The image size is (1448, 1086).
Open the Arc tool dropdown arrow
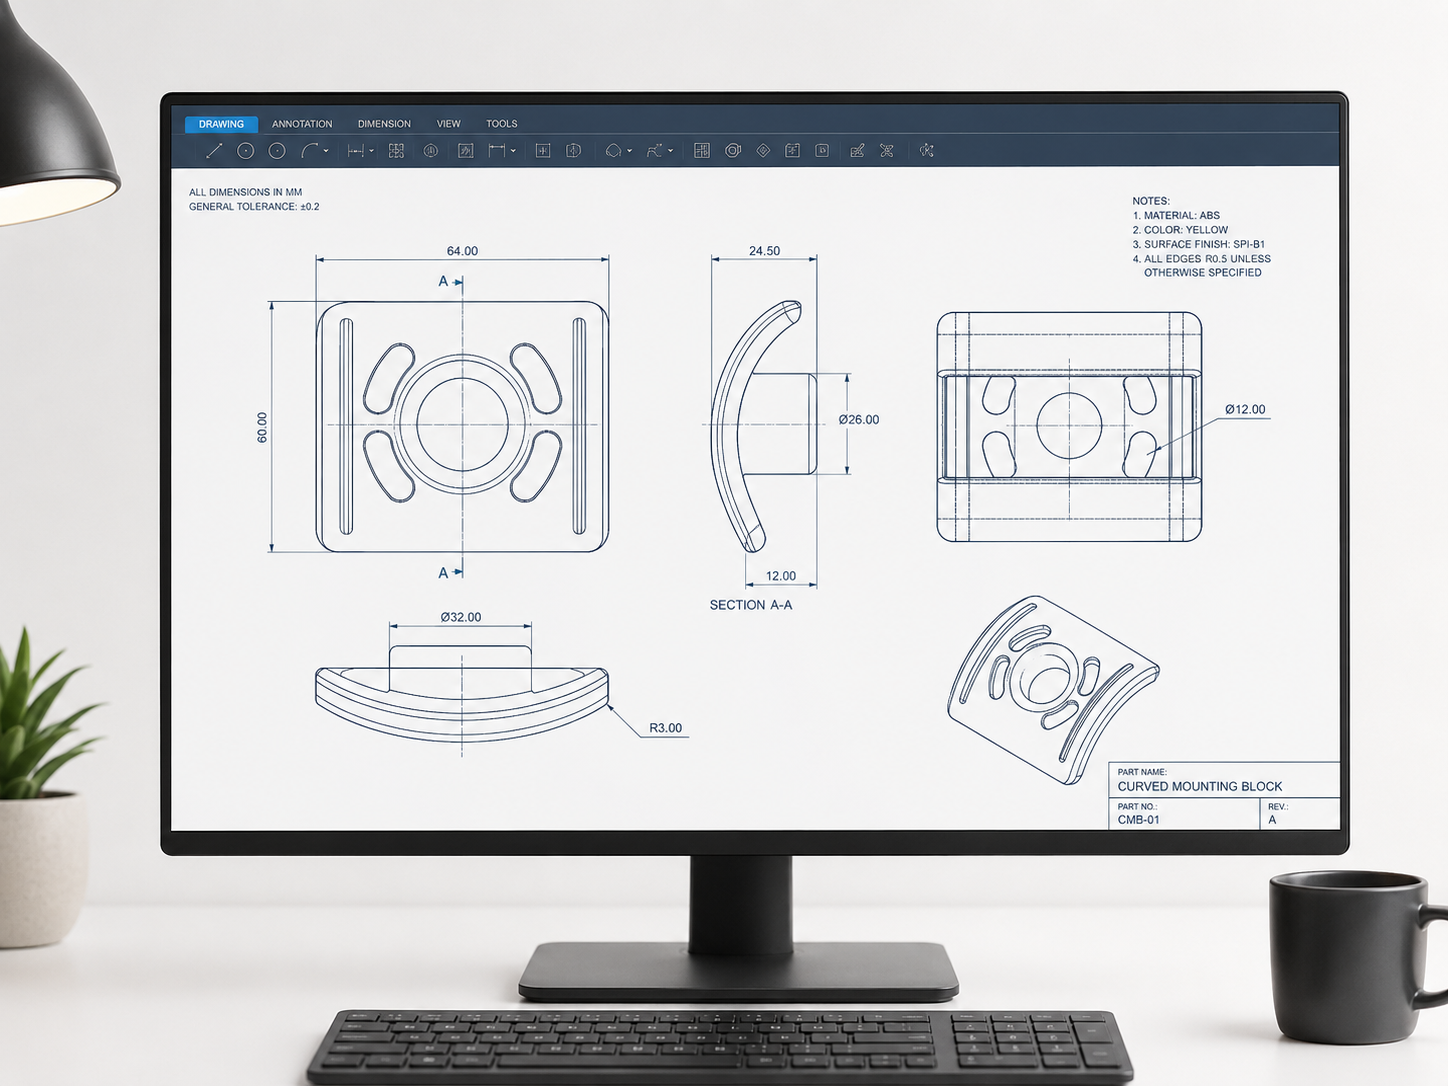(x=326, y=151)
